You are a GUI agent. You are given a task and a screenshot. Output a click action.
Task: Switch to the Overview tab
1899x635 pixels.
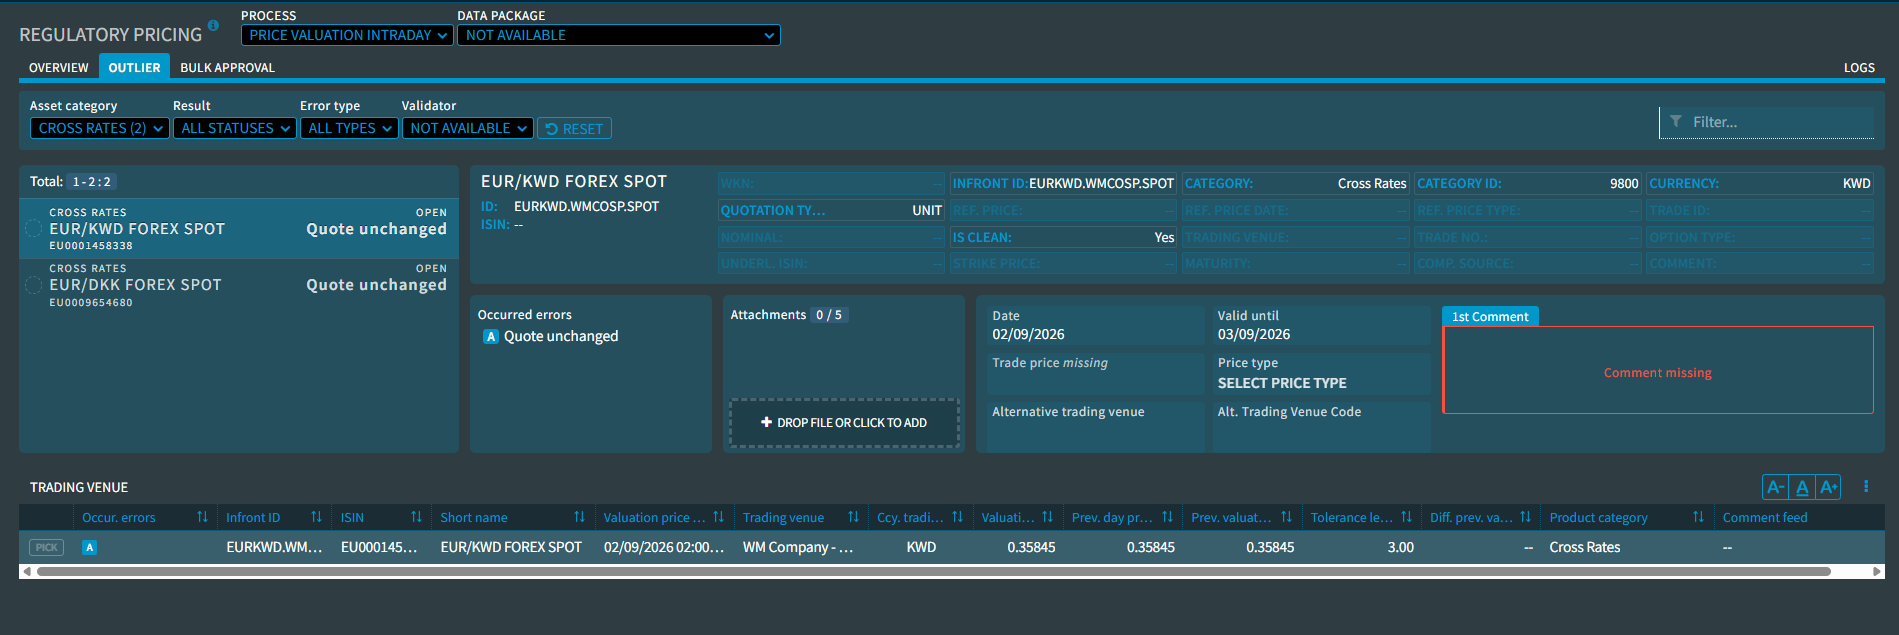[x=58, y=67]
